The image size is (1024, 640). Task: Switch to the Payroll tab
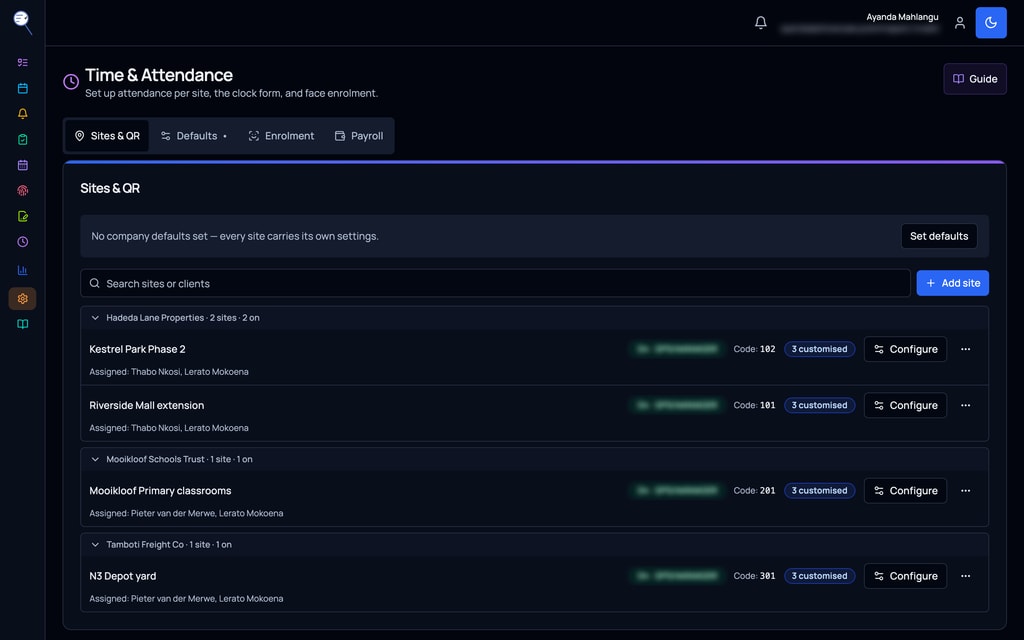(359, 136)
